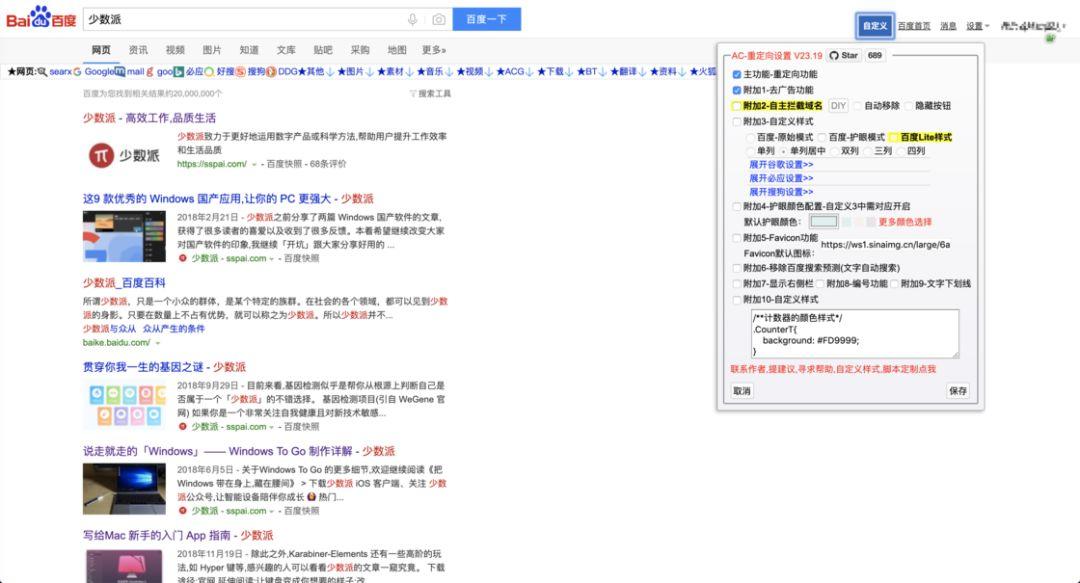Click the 689 star count badge

point(875,55)
